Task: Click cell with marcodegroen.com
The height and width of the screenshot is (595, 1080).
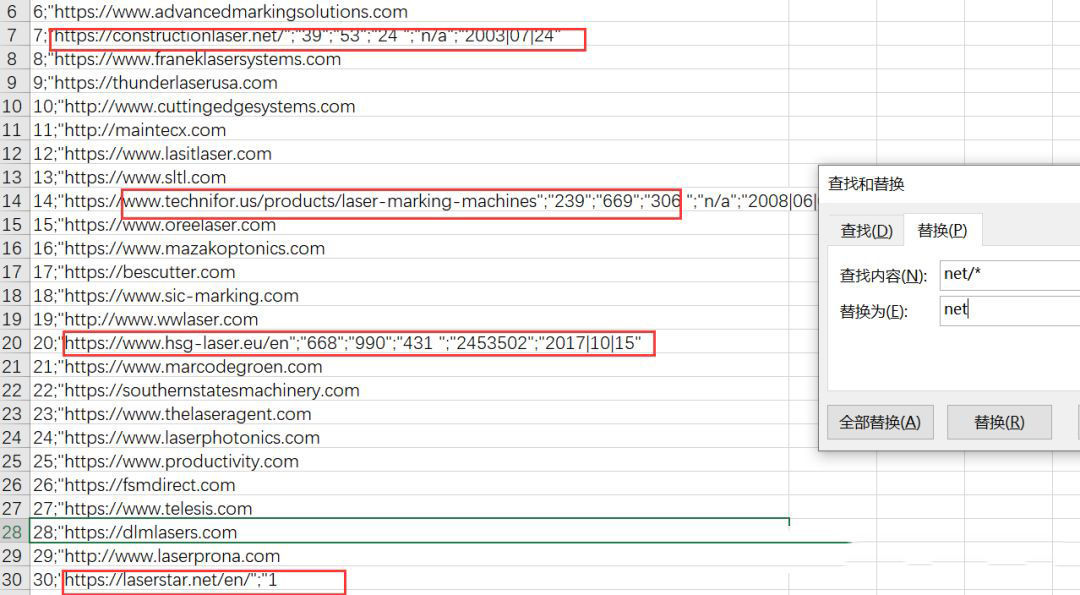Action: point(410,366)
